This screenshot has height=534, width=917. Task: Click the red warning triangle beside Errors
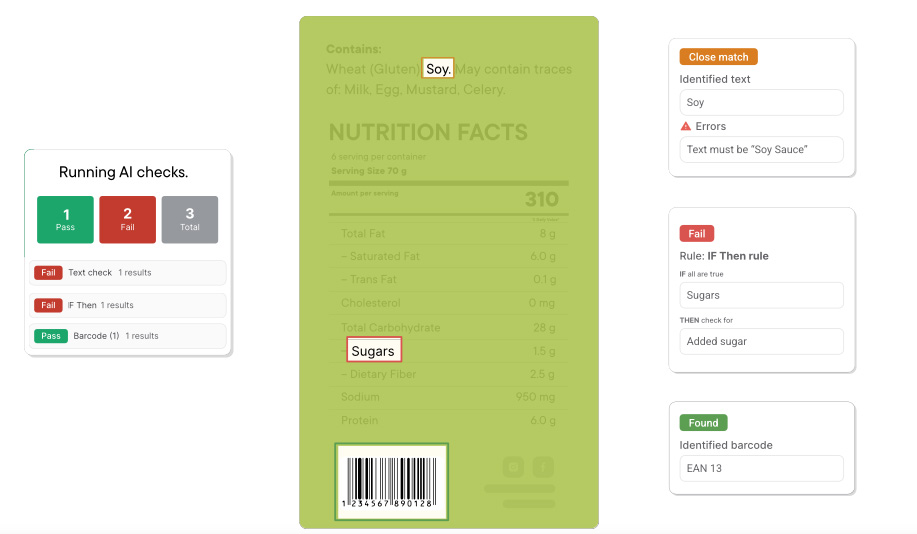[x=685, y=126]
